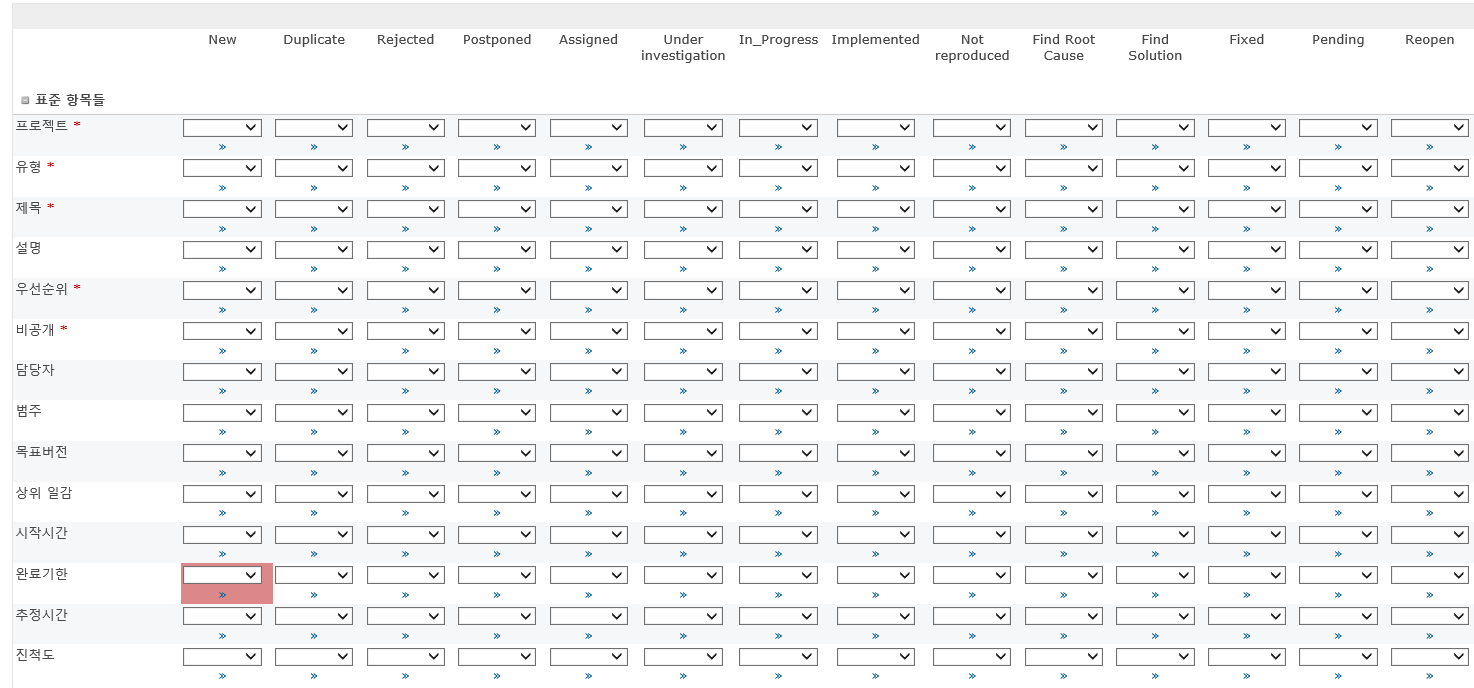Open the 프로젝트 dropdown in Duplicate column
Screen dimensions: 1474x688
[x=314, y=128]
